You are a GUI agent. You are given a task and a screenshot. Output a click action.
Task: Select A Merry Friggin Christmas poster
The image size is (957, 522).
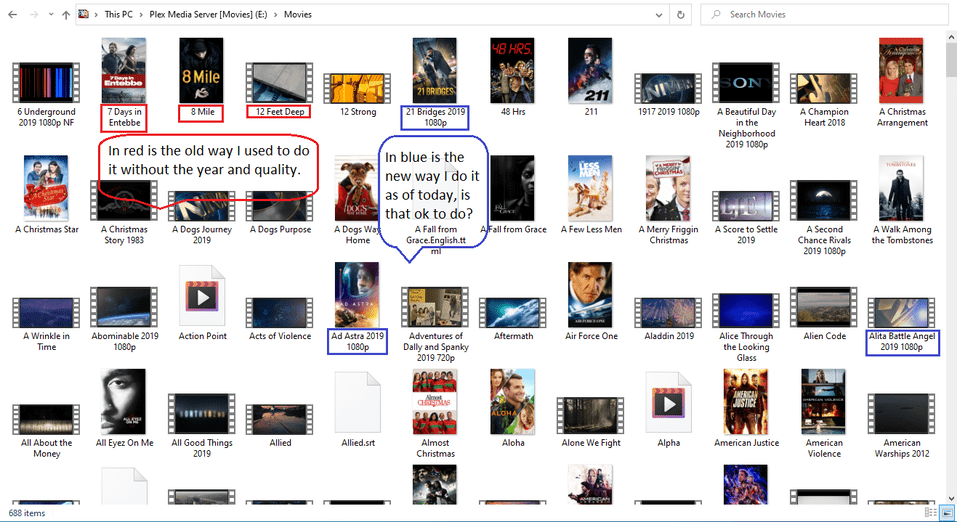[668, 189]
